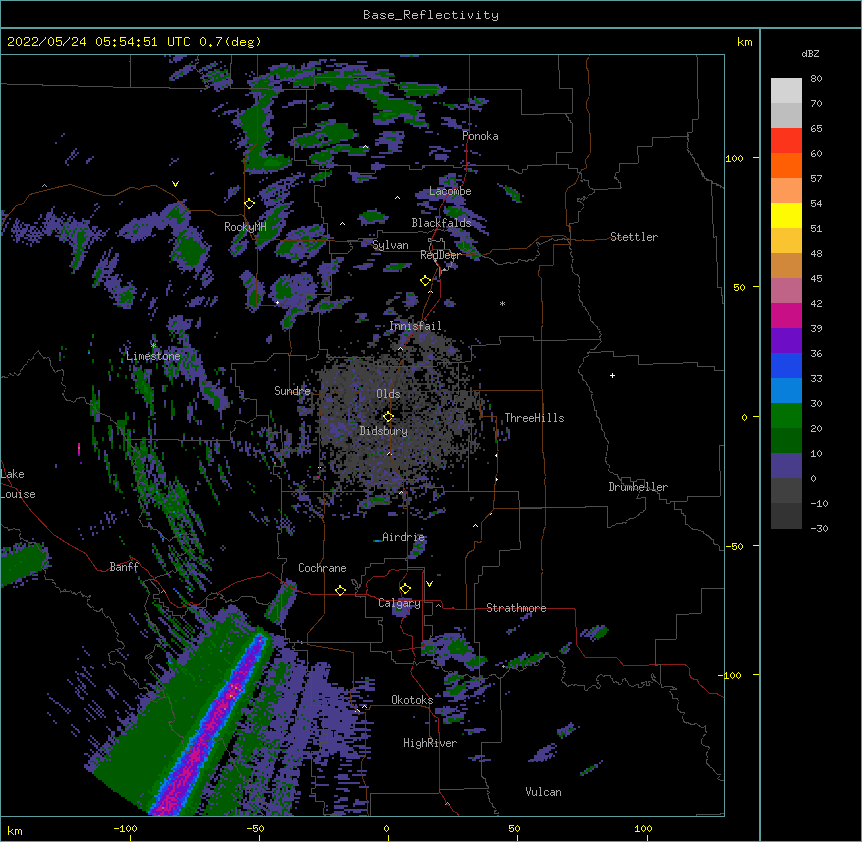Click the Vulcan label

click(543, 792)
